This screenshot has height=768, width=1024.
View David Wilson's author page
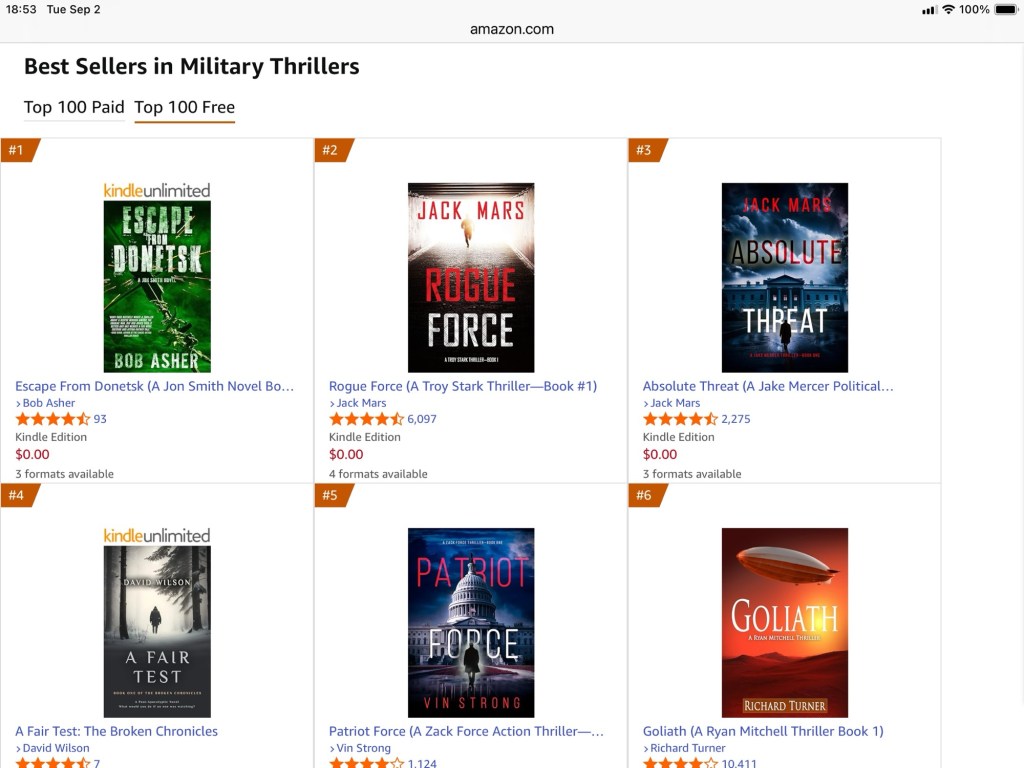55,748
